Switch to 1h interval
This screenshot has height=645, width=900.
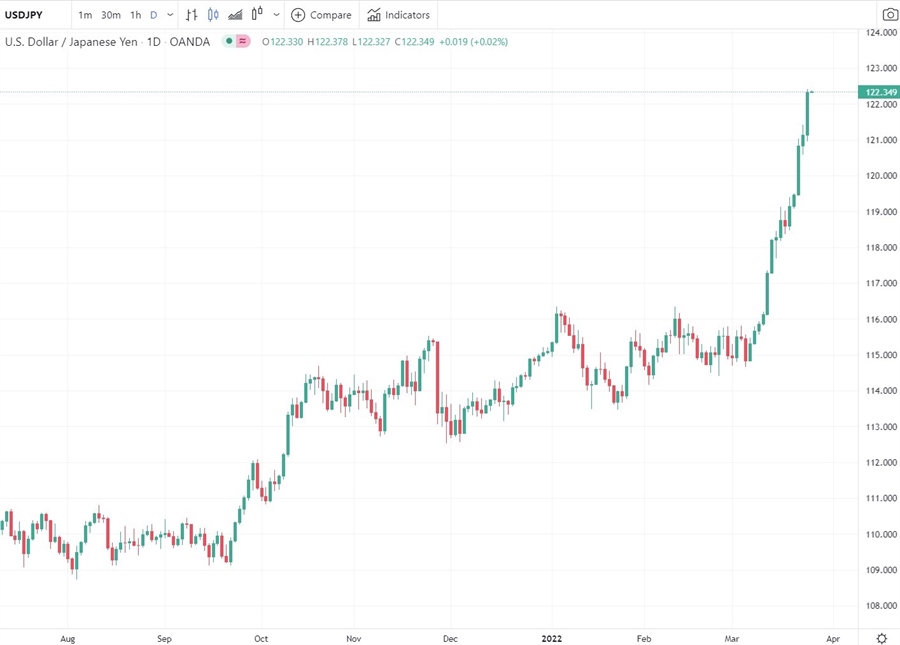[x=135, y=15]
